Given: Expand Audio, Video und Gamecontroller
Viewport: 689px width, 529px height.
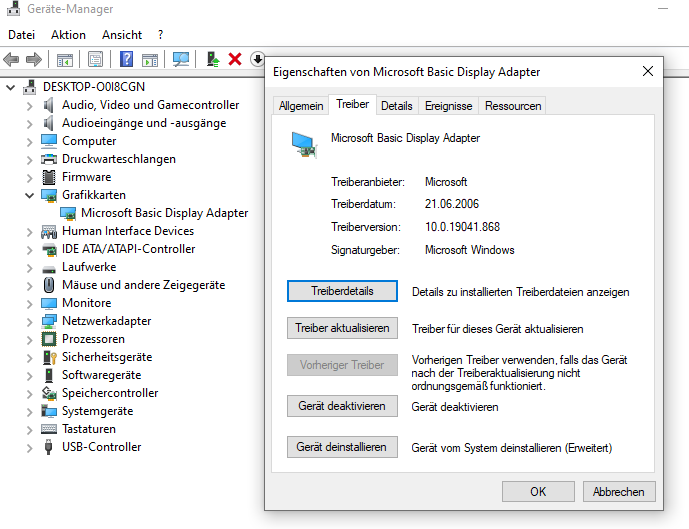Looking at the screenshot, I should pos(29,105).
